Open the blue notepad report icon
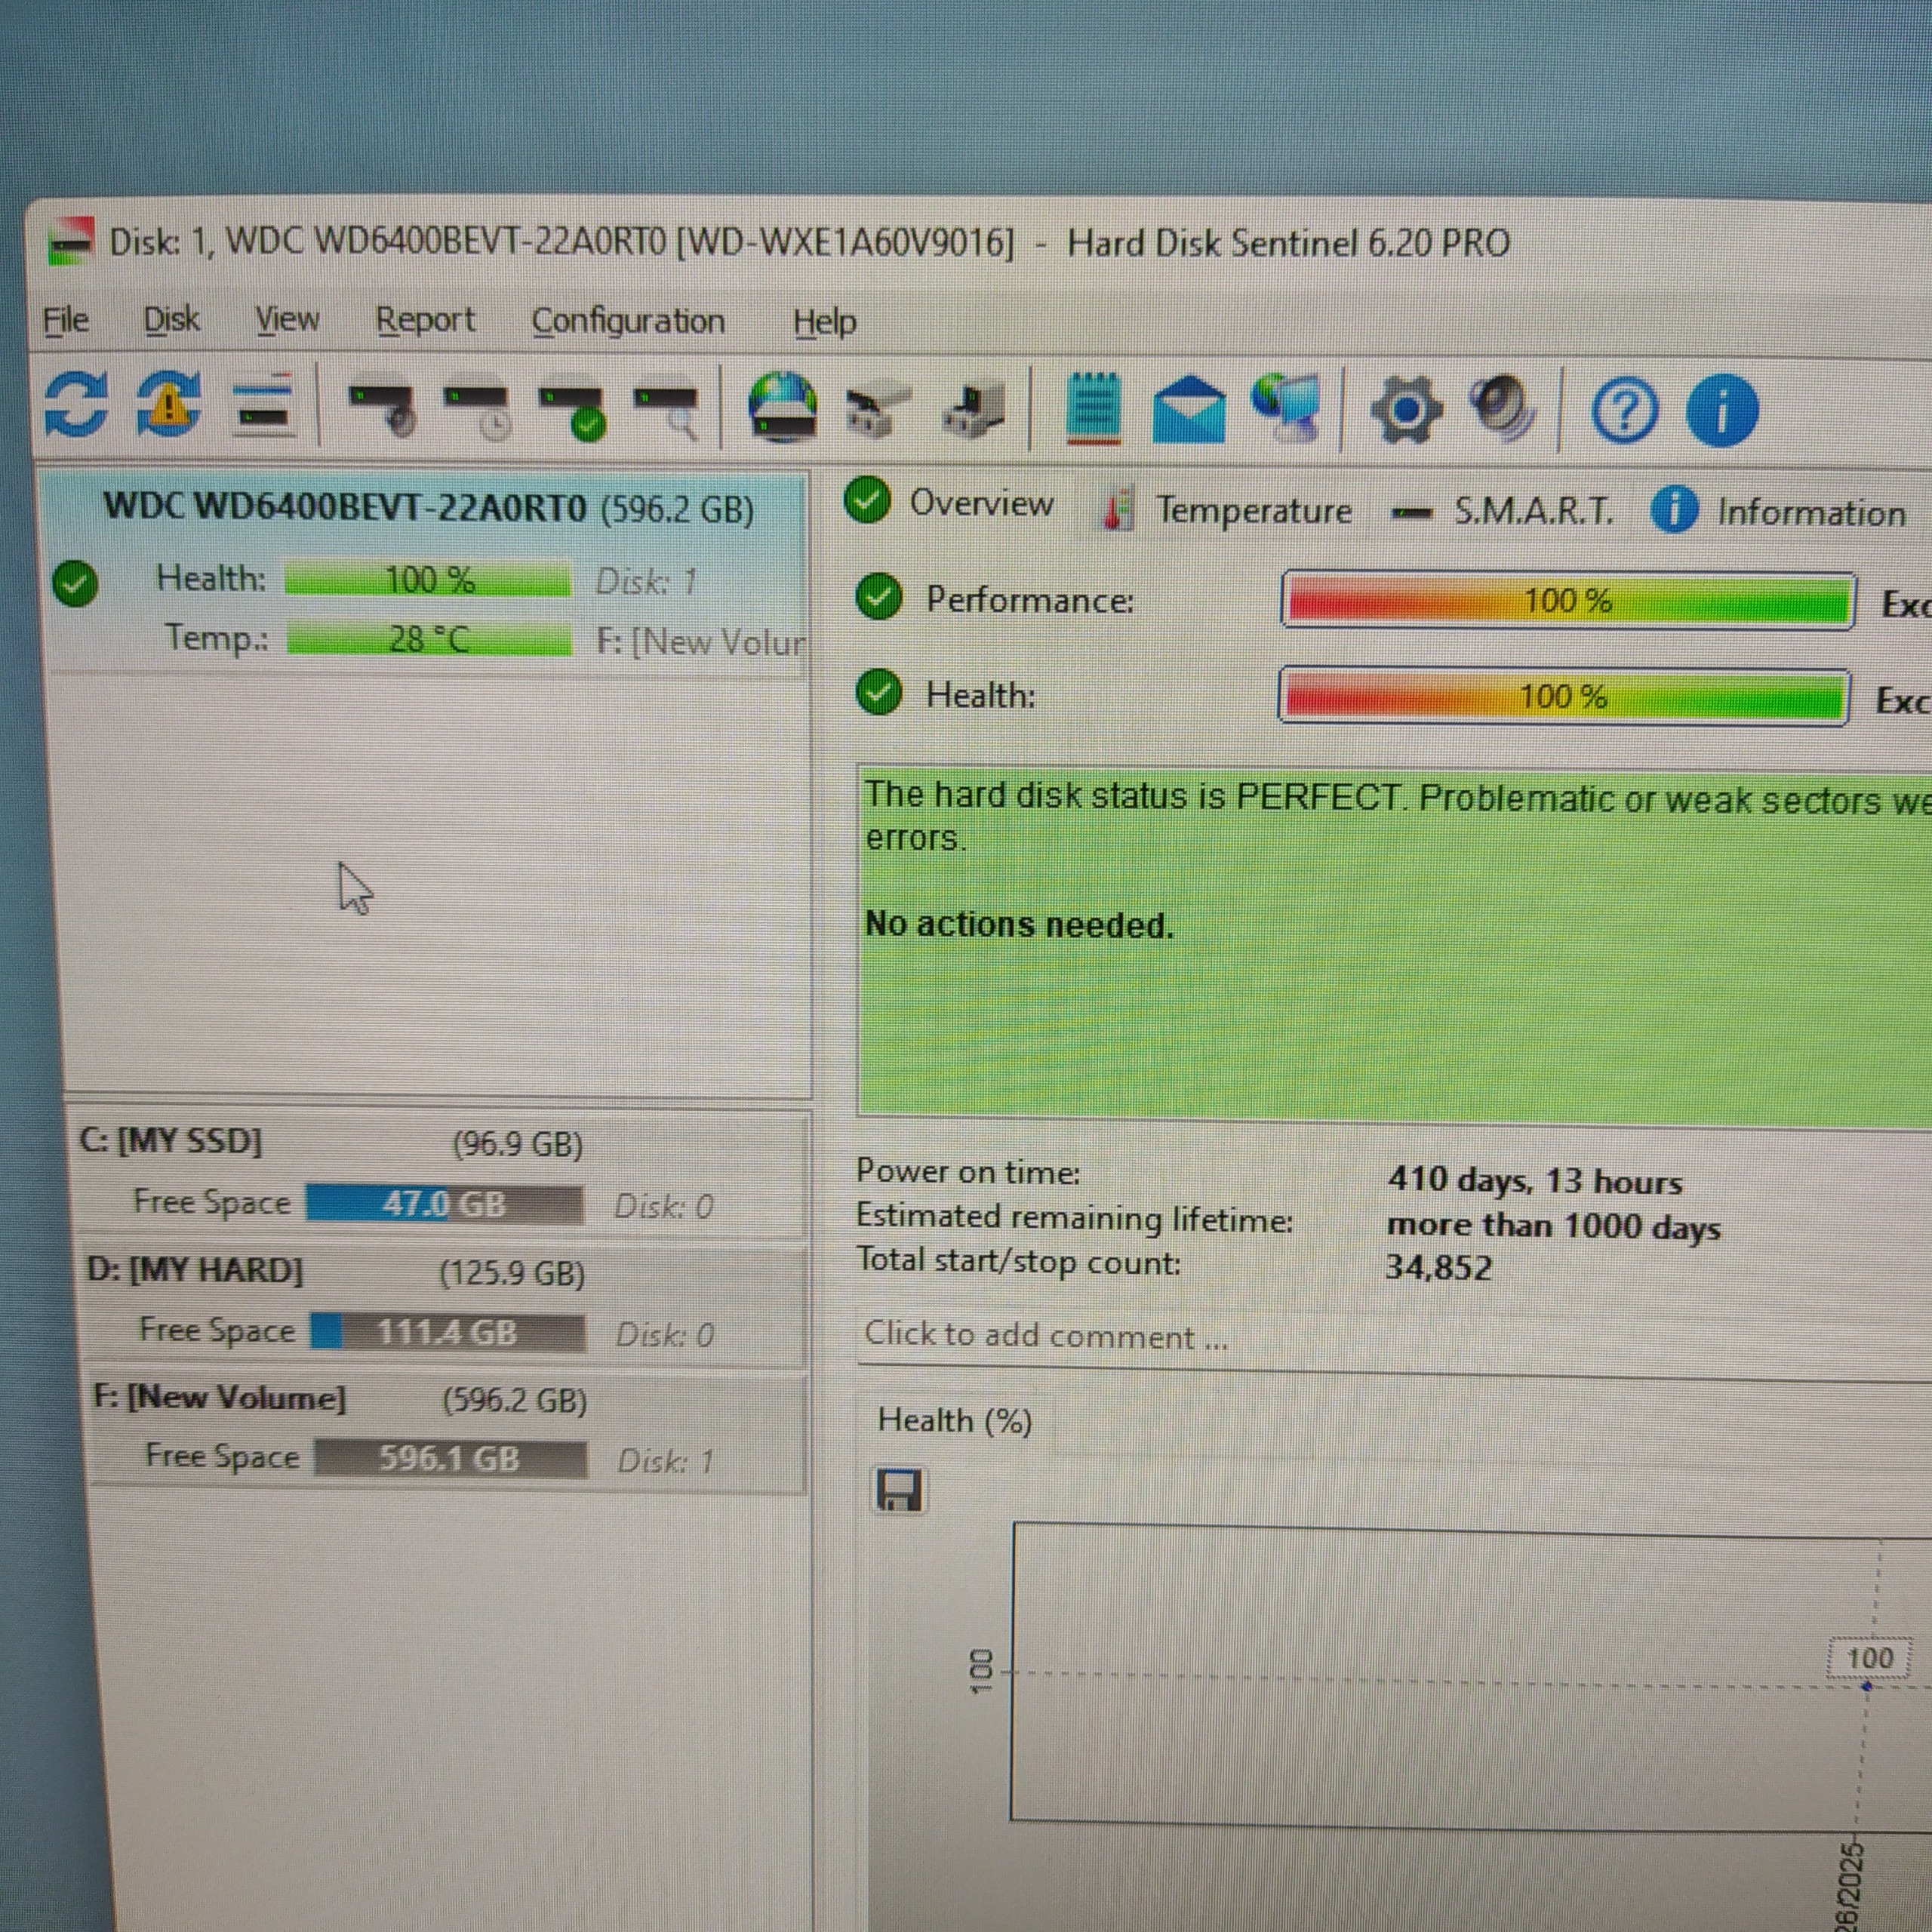The height and width of the screenshot is (1932, 1932). 1093,408
